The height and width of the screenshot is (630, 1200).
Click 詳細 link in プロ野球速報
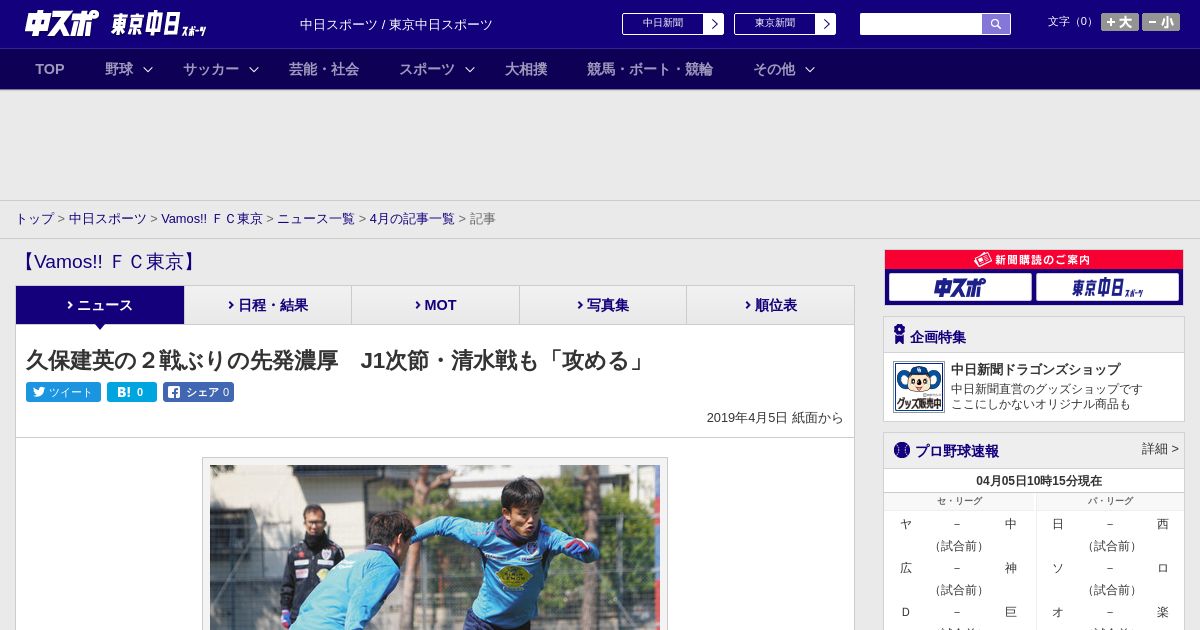click(x=1160, y=449)
